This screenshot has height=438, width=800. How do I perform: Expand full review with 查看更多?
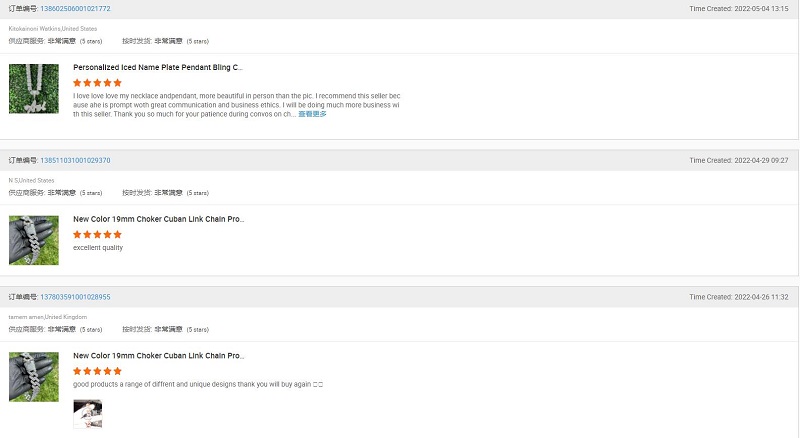(312, 114)
